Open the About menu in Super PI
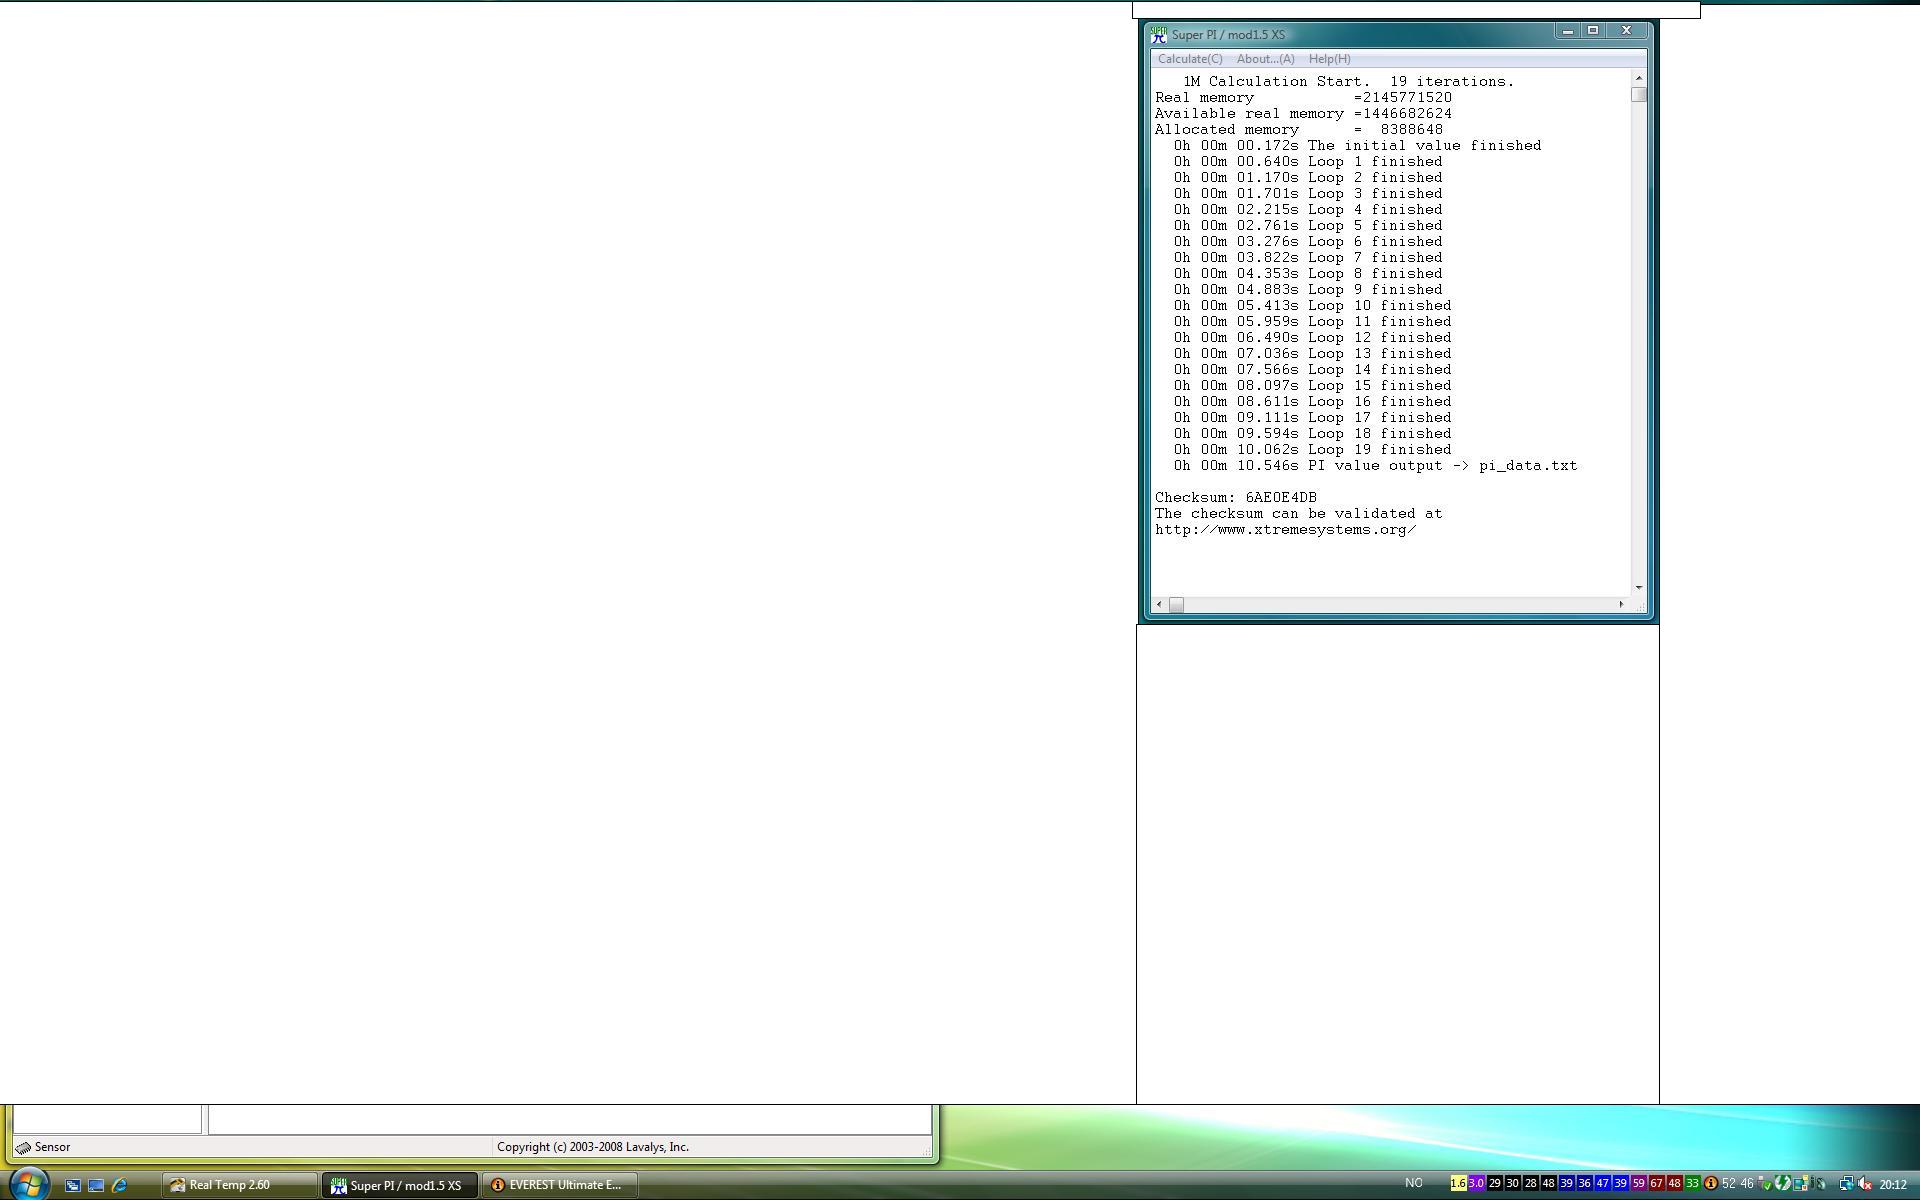 pos(1265,59)
